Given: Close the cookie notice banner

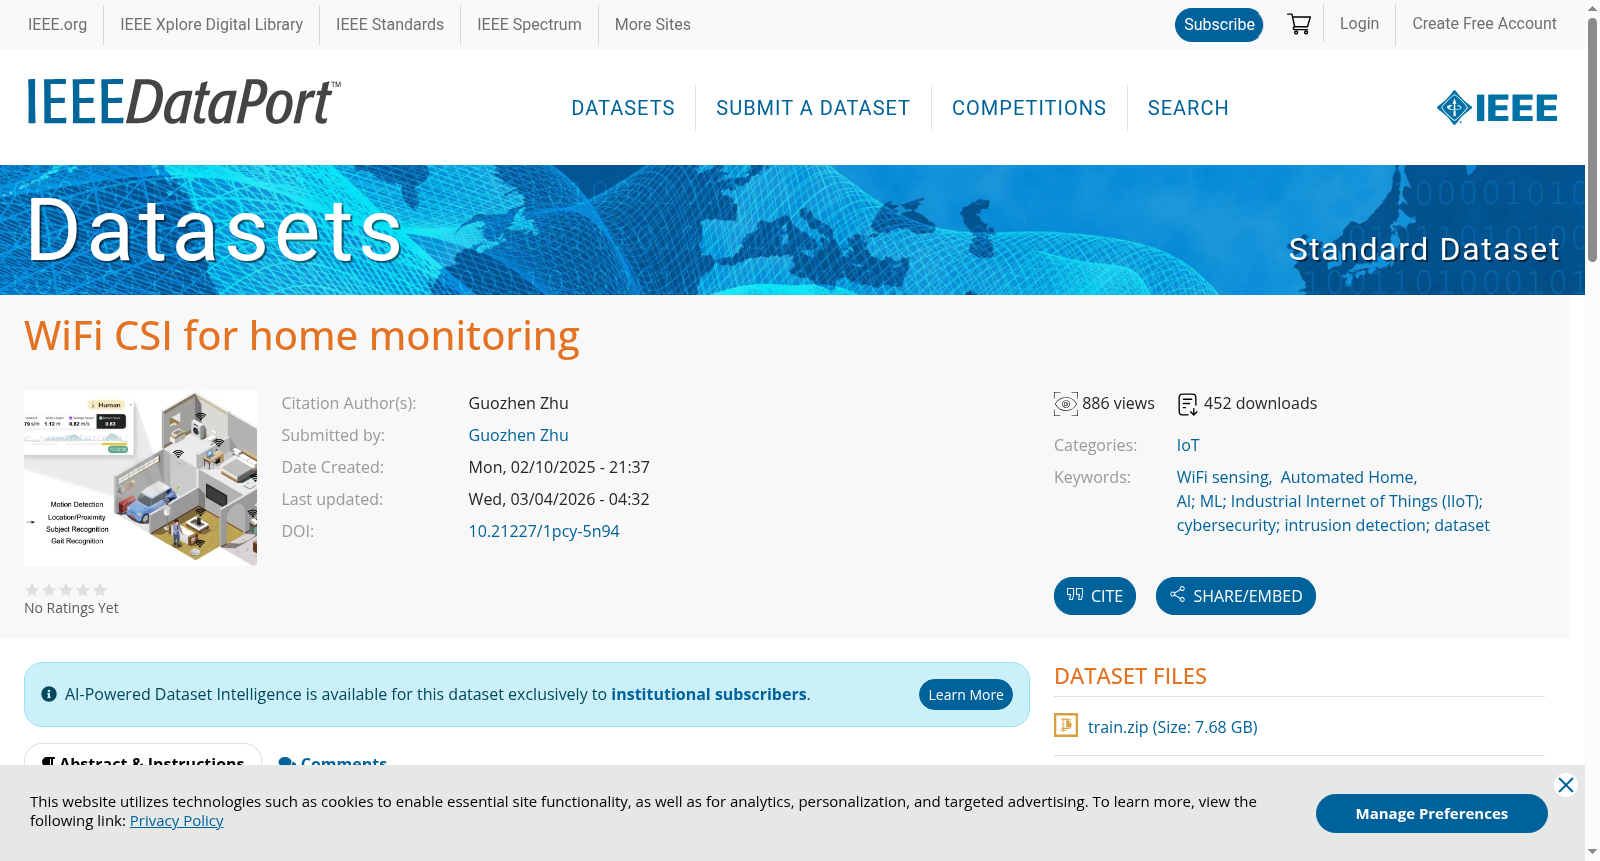Looking at the screenshot, I should (1566, 785).
